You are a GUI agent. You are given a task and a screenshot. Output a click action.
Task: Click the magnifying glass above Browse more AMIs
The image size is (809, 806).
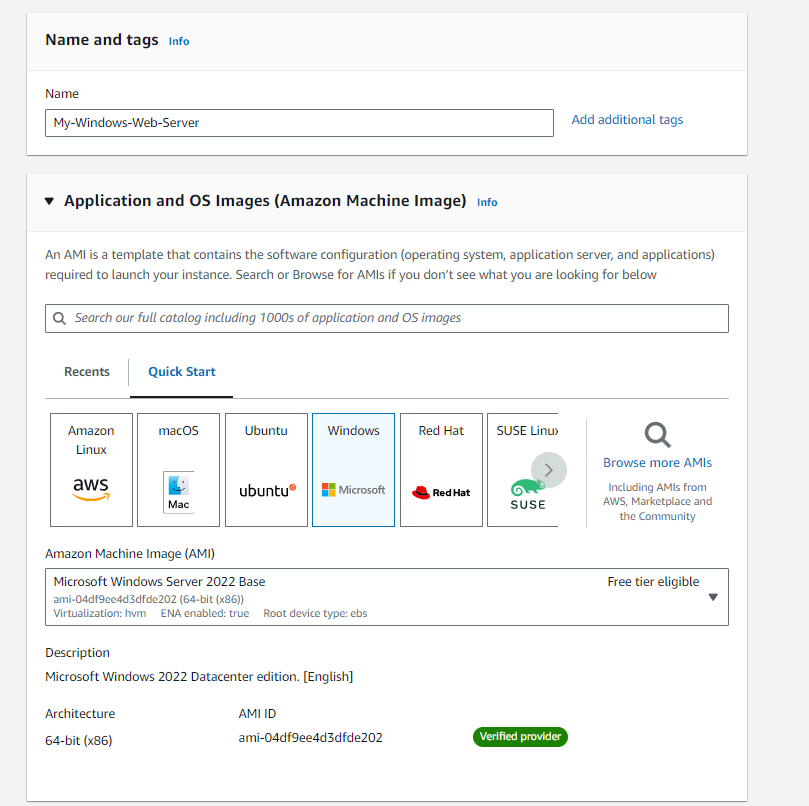657,437
